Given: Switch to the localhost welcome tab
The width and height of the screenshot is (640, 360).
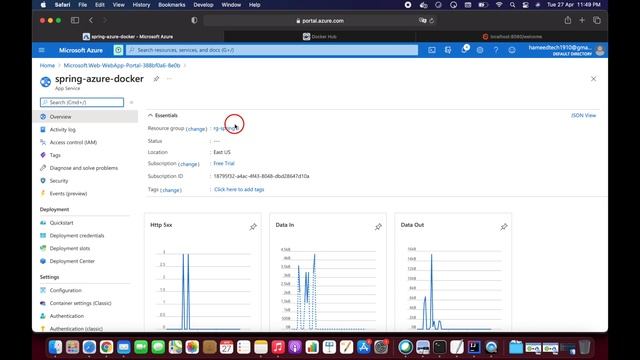Looking at the screenshot, I should tap(512, 36).
